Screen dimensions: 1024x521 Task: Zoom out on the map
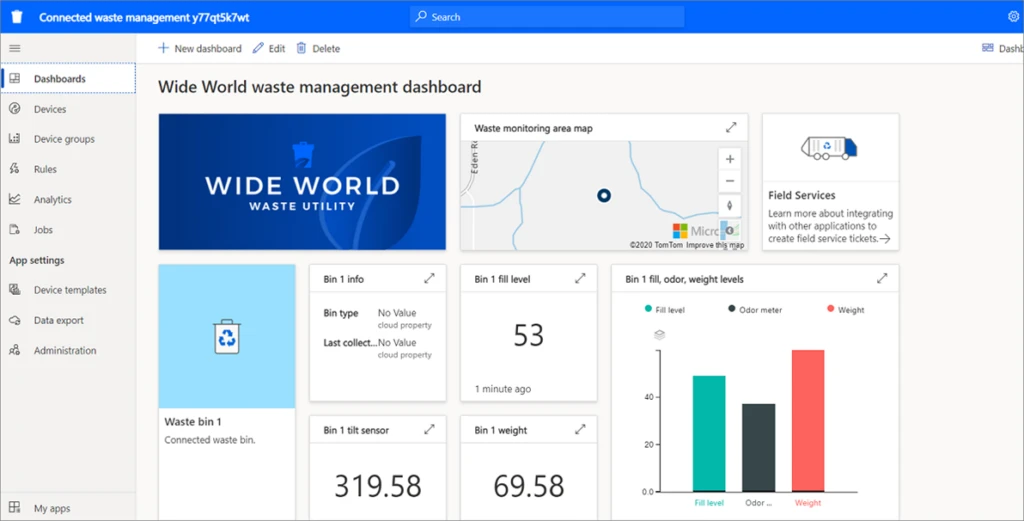click(729, 181)
